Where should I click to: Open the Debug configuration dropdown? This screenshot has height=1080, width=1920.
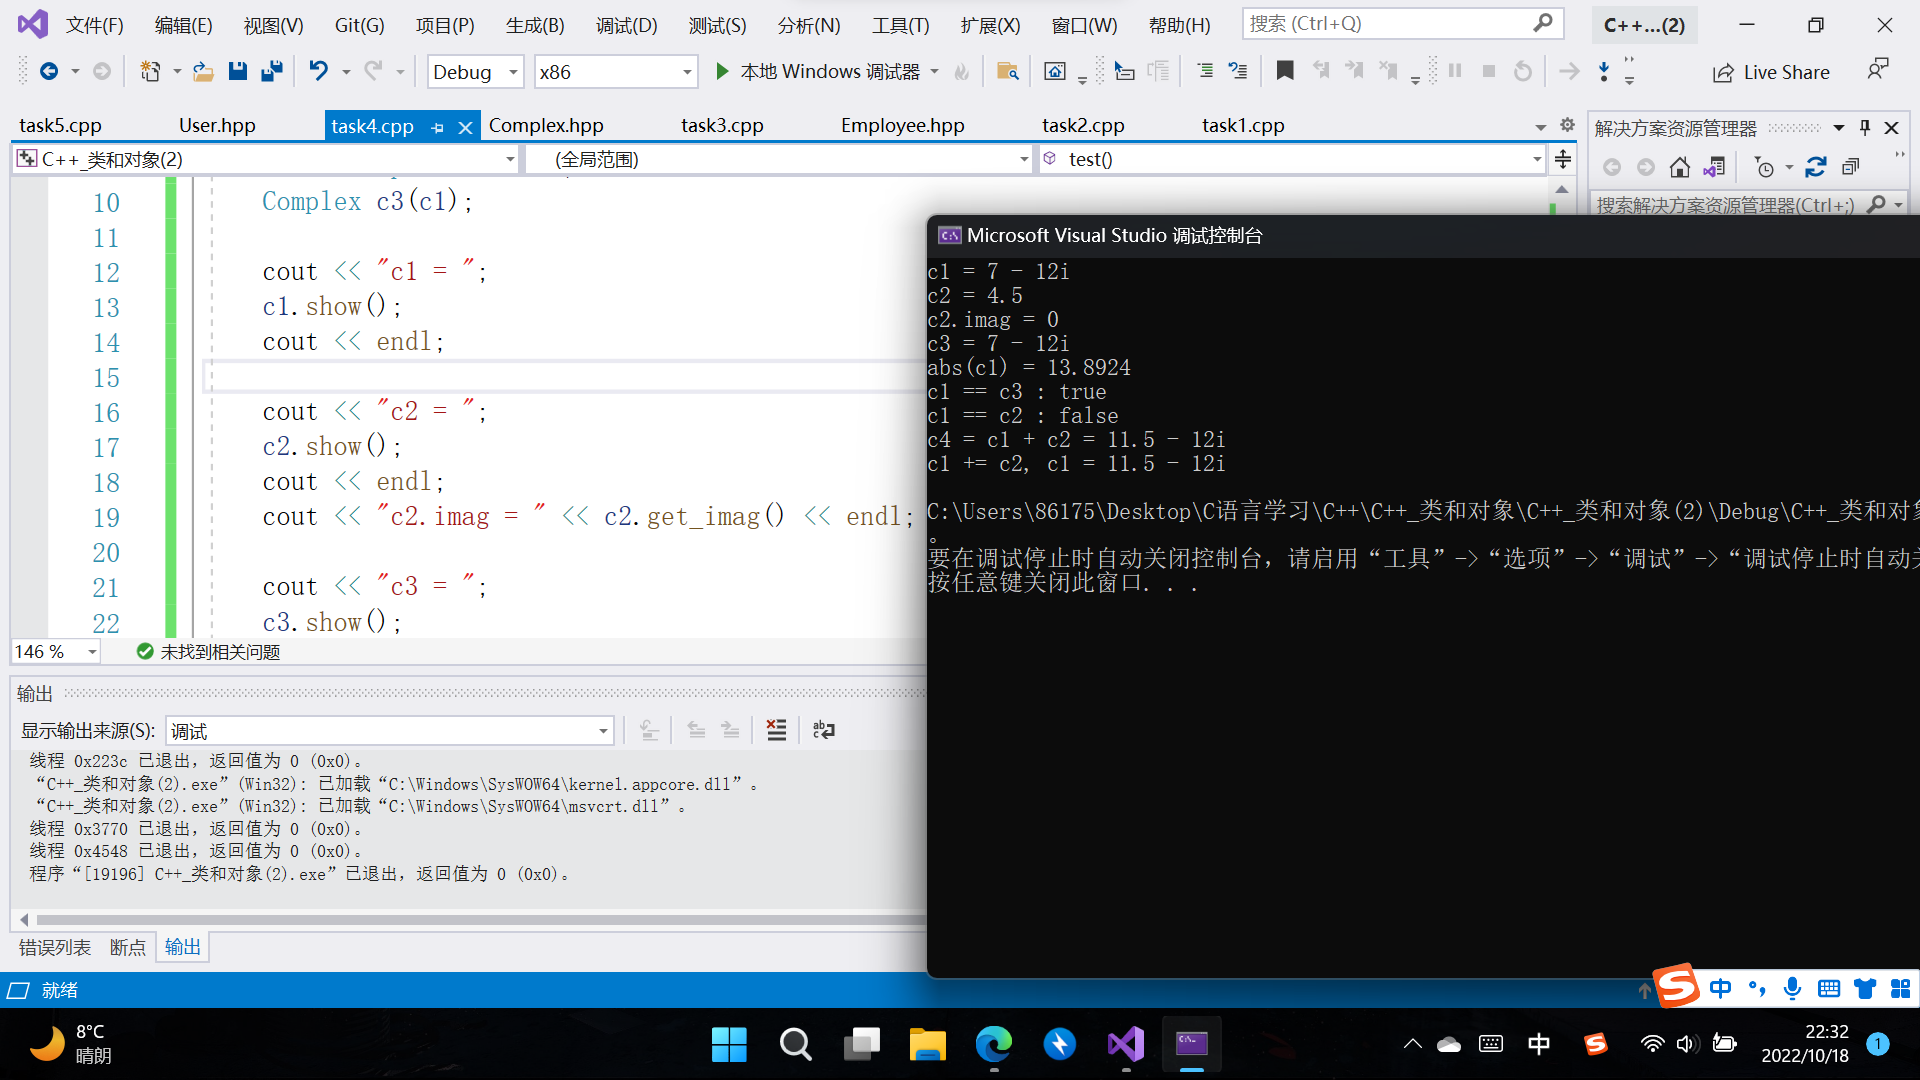(x=513, y=72)
